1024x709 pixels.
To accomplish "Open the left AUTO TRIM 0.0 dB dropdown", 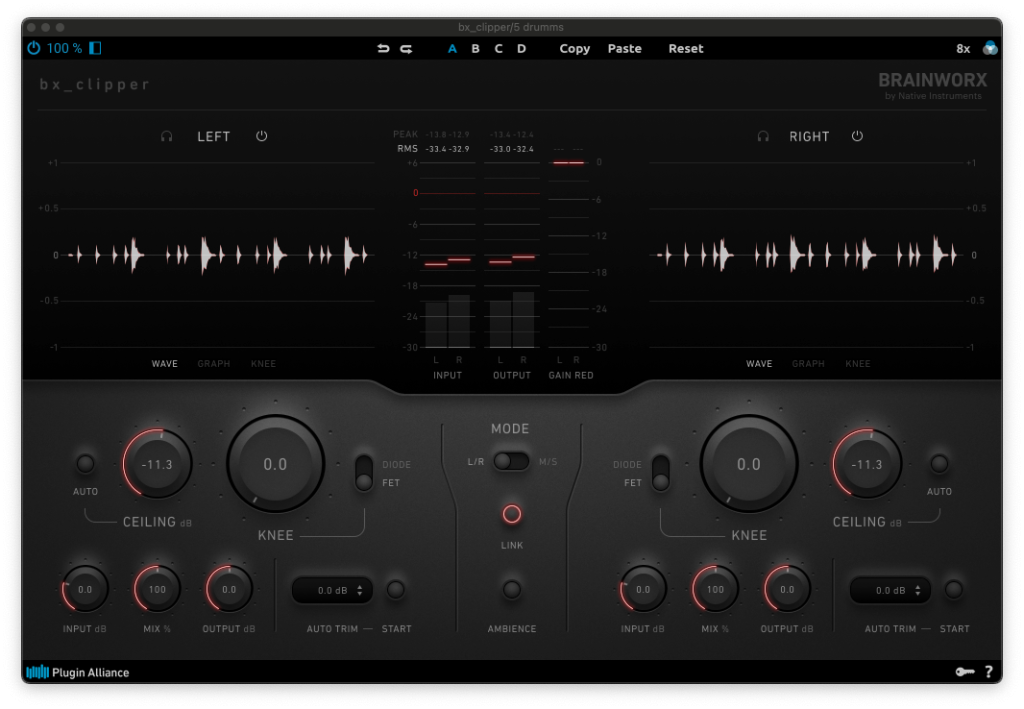I will point(332,590).
